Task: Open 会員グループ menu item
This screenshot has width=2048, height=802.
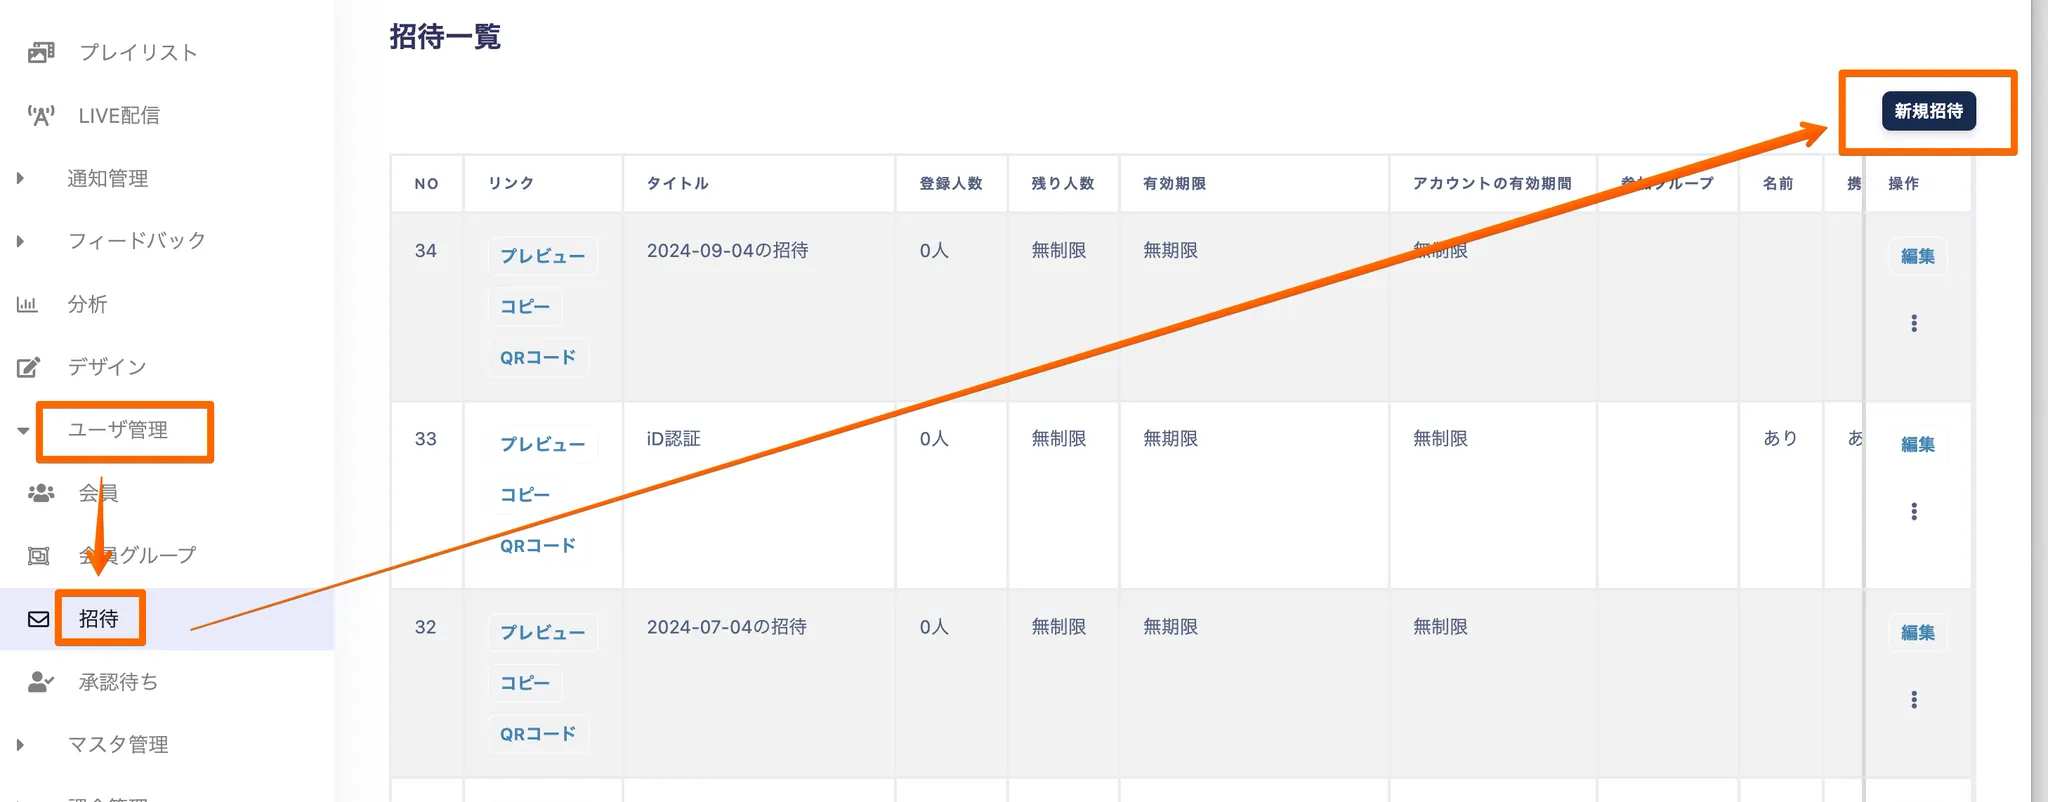Action: (x=138, y=556)
